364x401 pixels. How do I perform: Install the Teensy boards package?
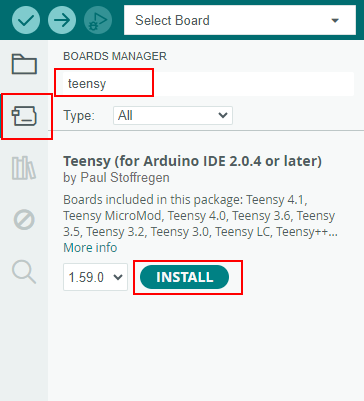click(184, 277)
